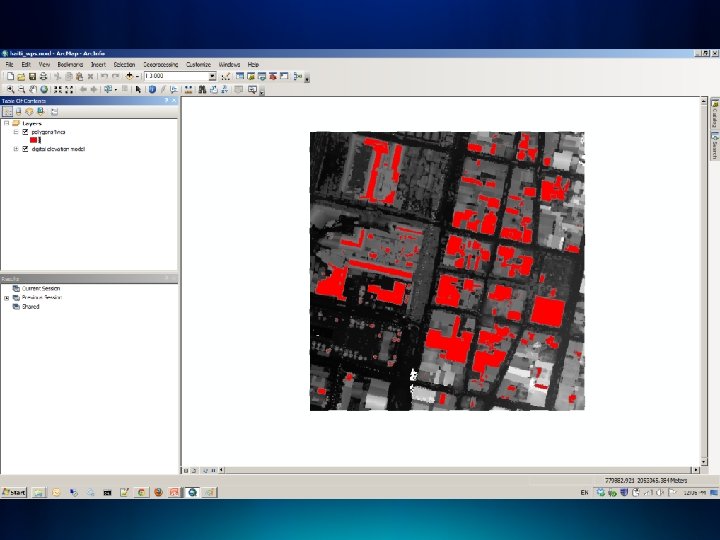This screenshot has height=540, width=720.
Task: Open the Bookmarks menu
Action: click(x=70, y=64)
